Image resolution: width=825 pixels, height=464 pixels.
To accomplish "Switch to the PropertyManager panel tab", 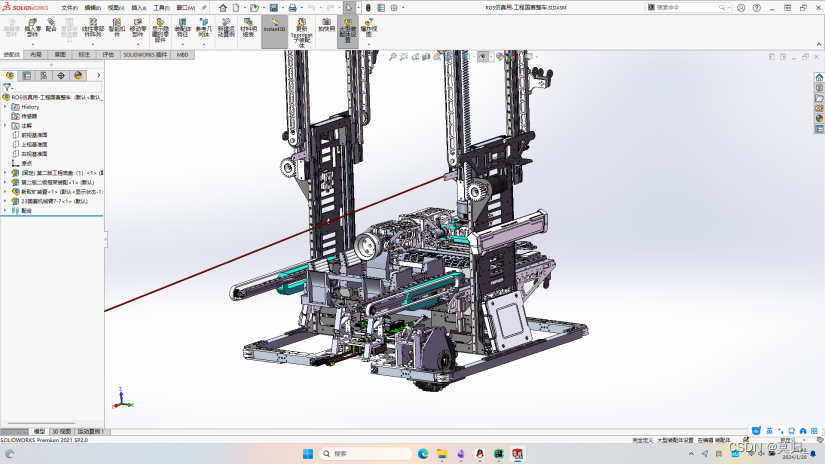I will [x=27, y=76].
